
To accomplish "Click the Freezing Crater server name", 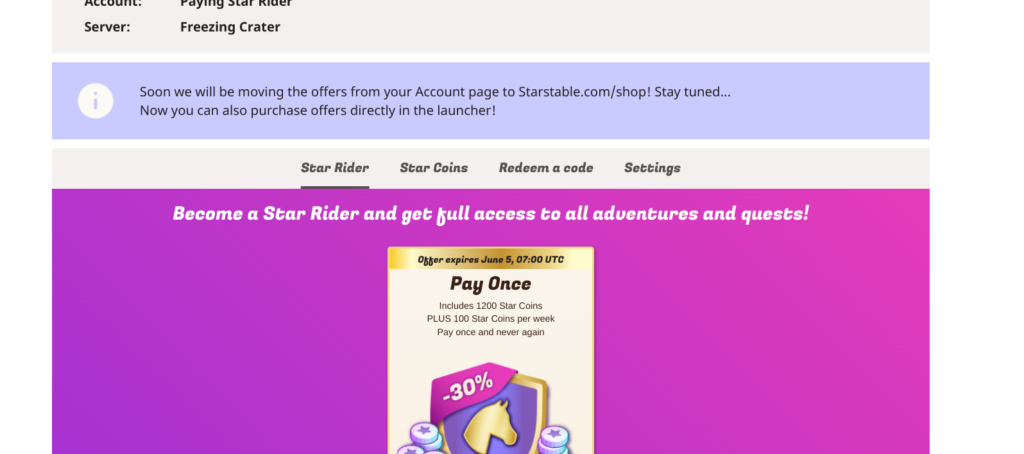I will coord(230,27).
